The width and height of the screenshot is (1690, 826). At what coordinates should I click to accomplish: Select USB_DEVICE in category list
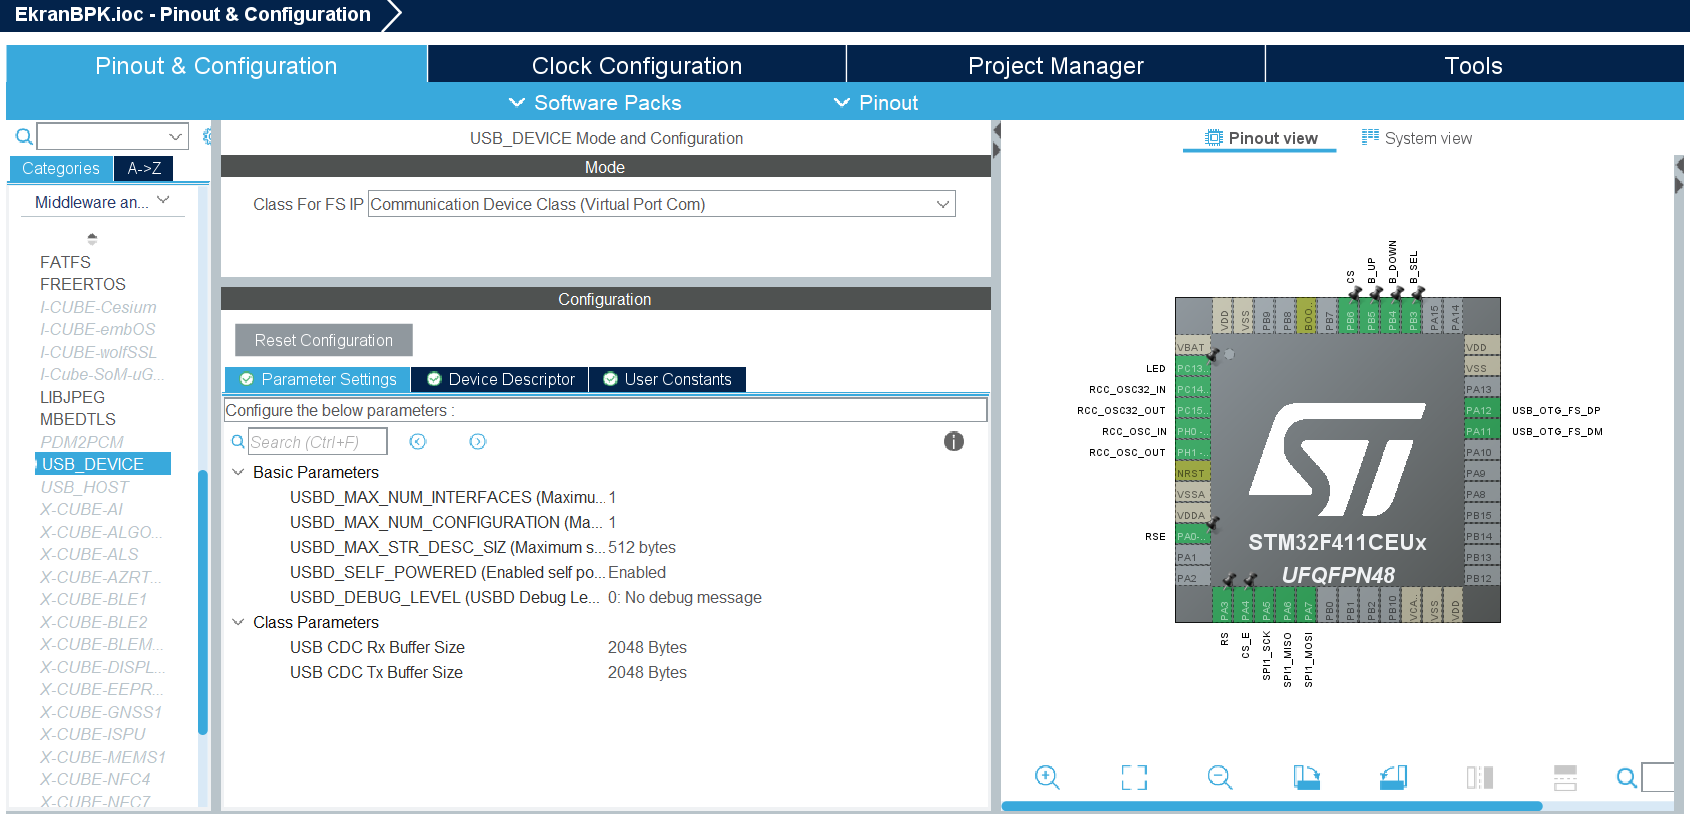click(103, 464)
